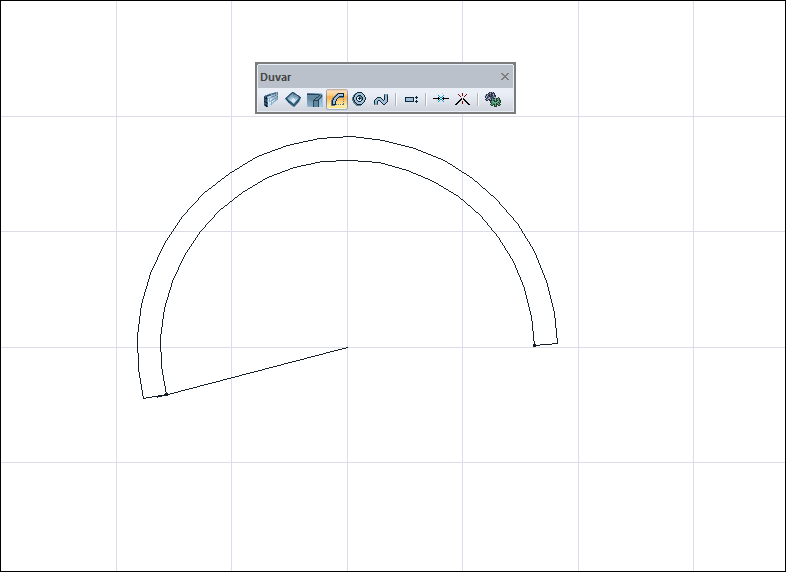
Task: Click the rectangle with dots wall icon
Action: 411,100
